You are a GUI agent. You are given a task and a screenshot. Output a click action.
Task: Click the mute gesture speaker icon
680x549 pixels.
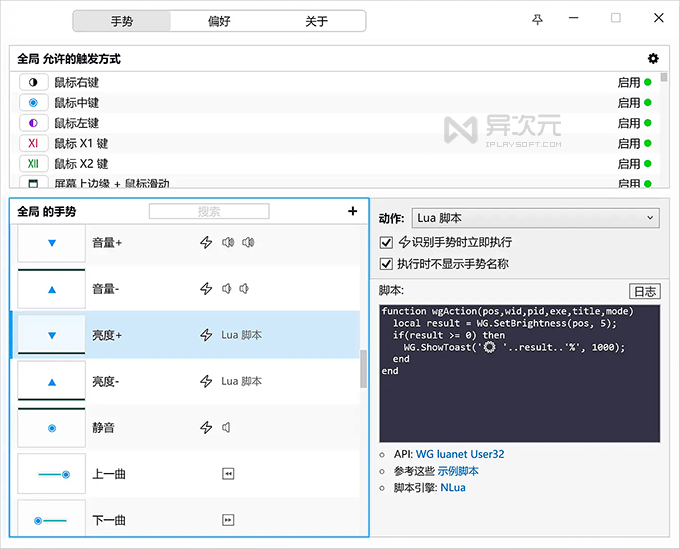click(x=226, y=428)
